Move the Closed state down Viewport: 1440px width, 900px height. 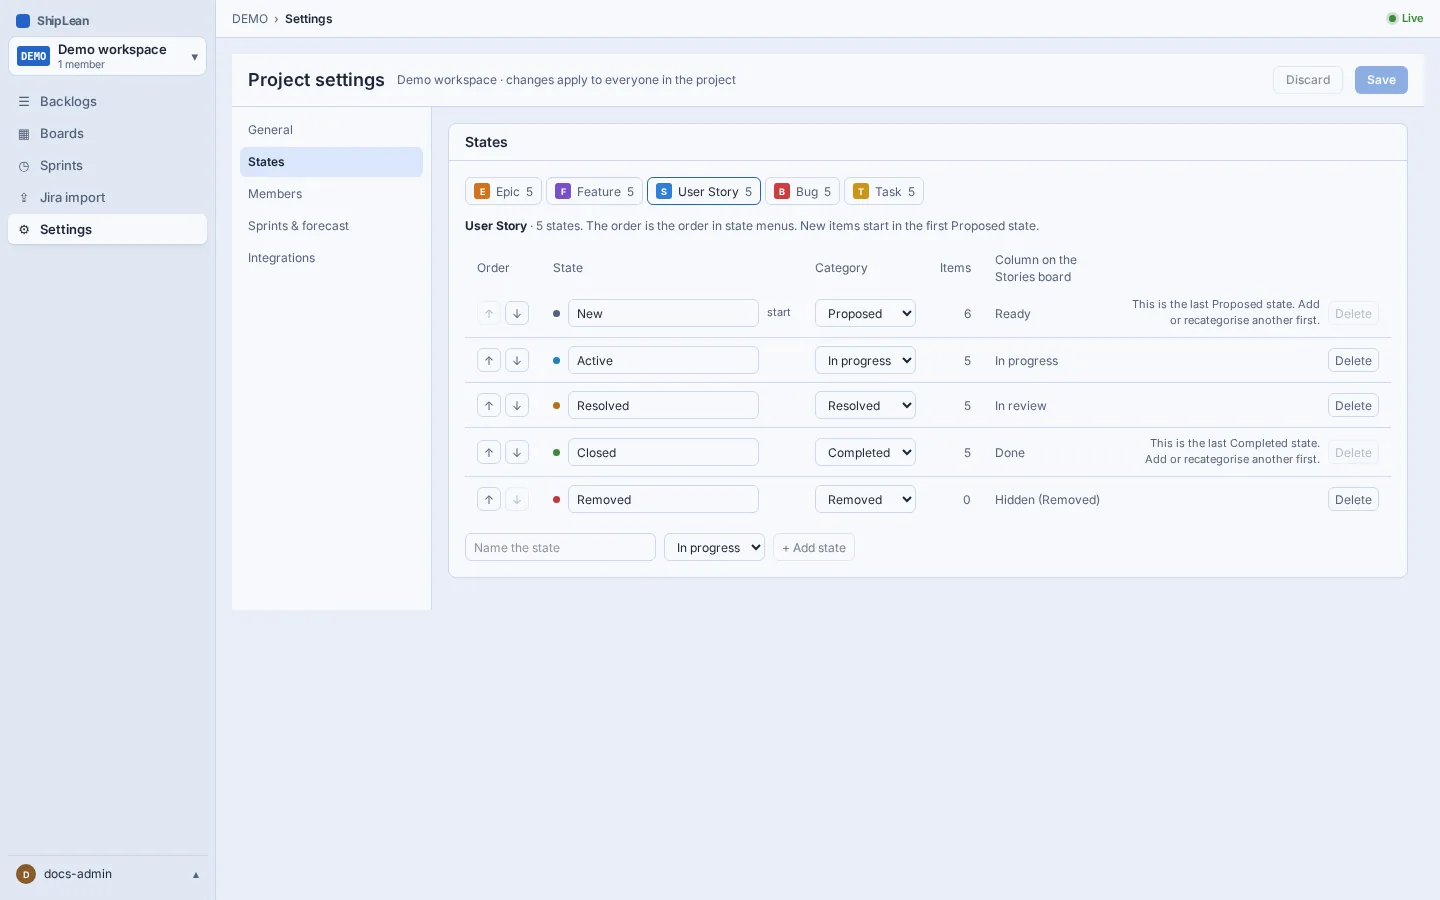(517, 452)
